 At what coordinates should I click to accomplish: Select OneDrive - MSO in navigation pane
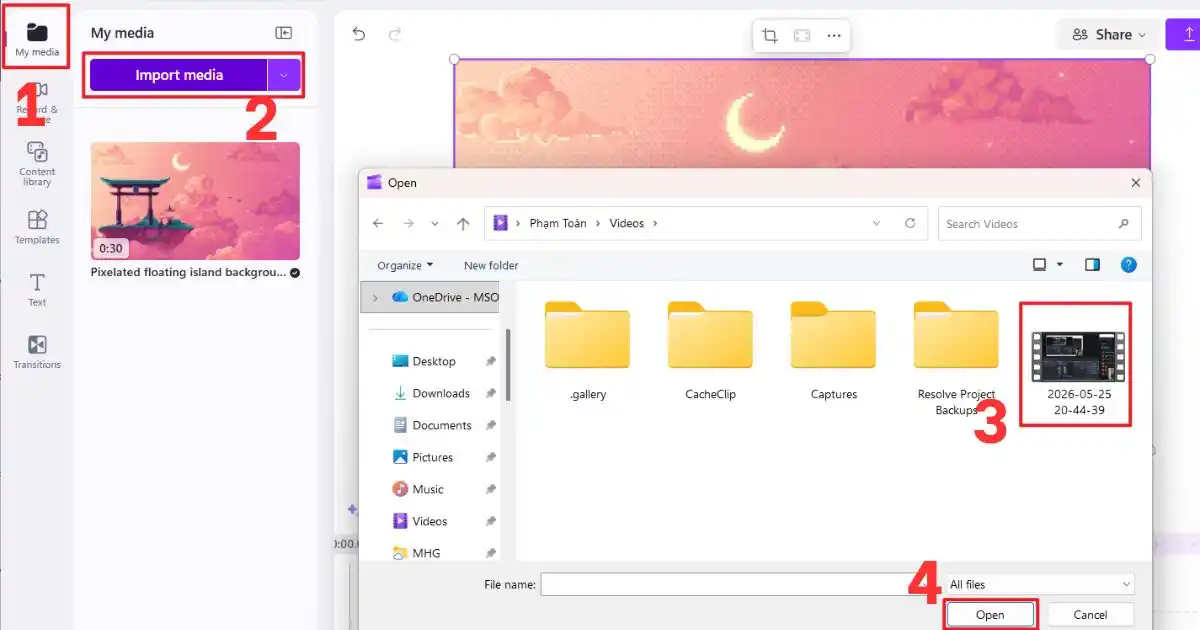pyautogui.click(x=445, y=297)
